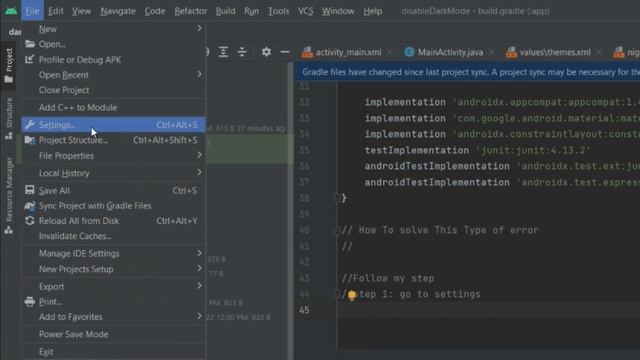Hide project panel with minus icon
This screenshot has height=360, width=640.
(x=285, y=52)
